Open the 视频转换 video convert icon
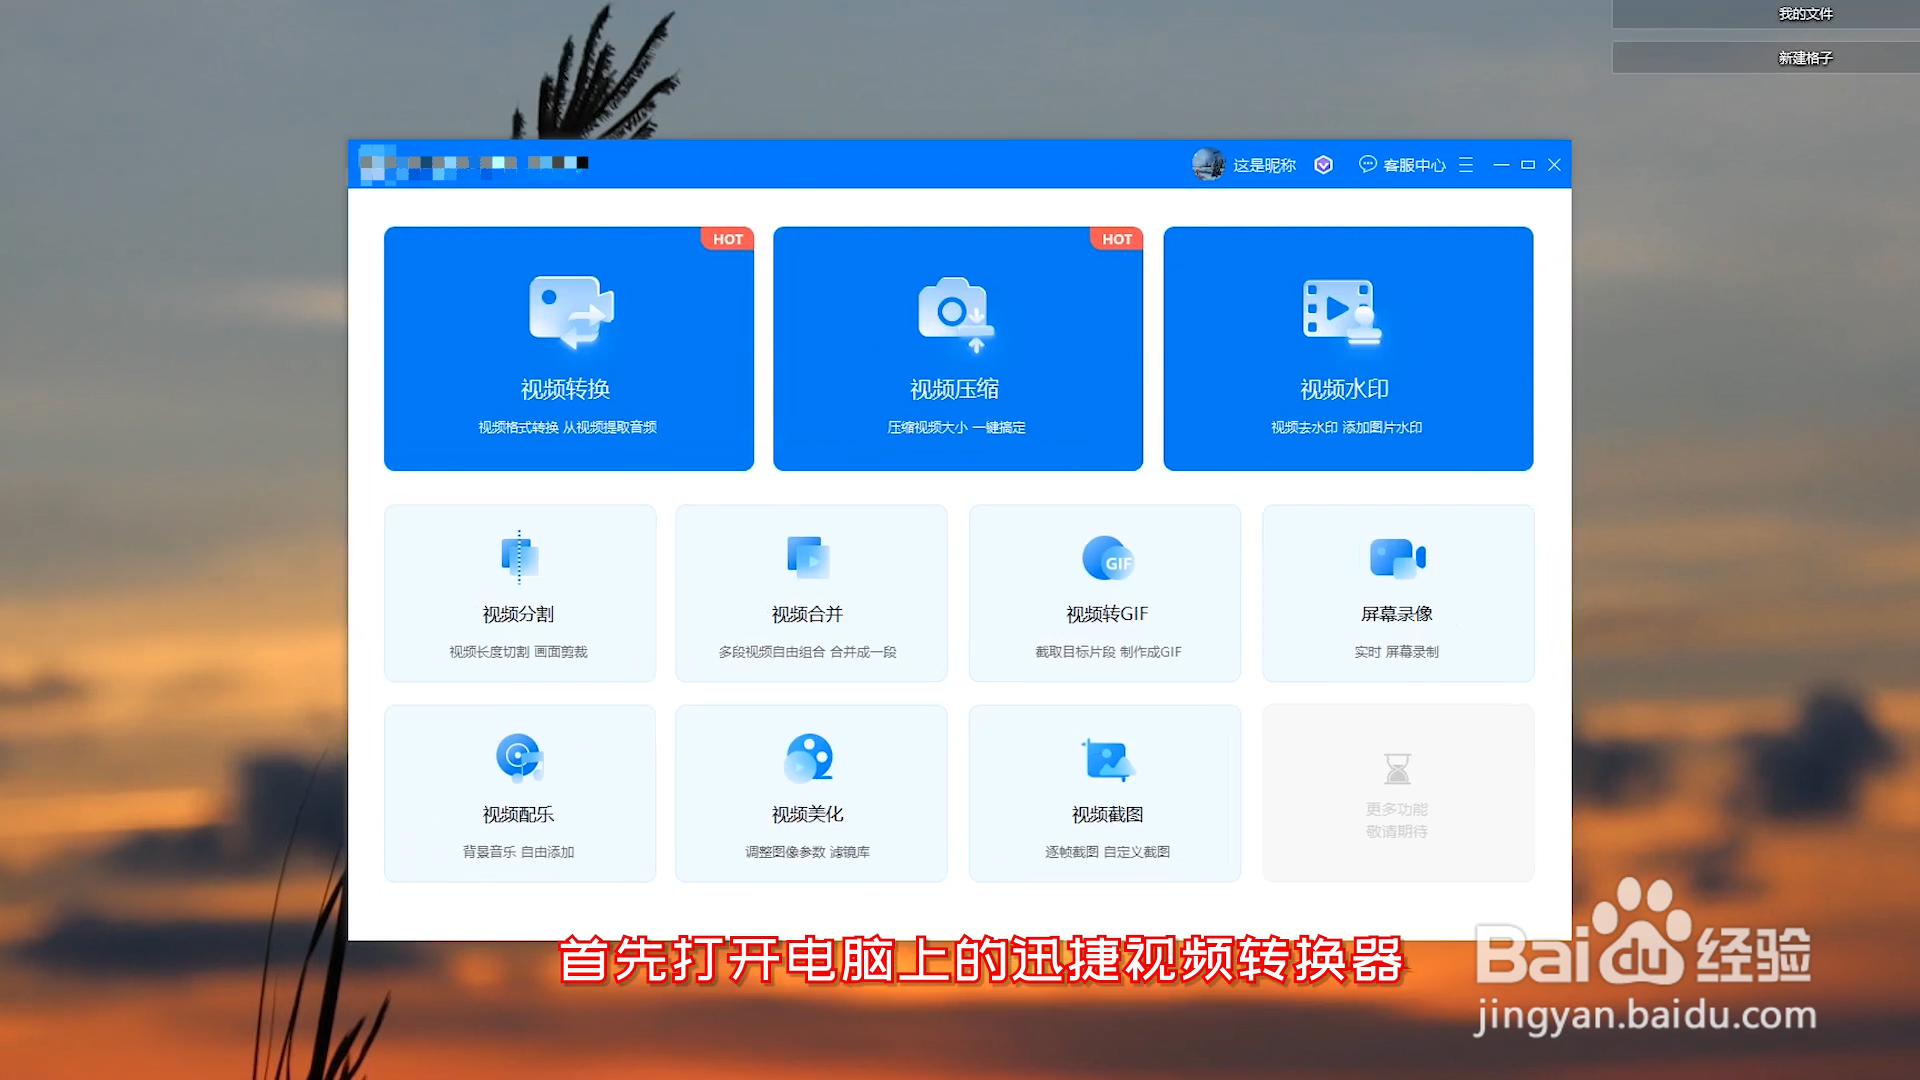The image size is (1920, 1080). coord(570,311)
